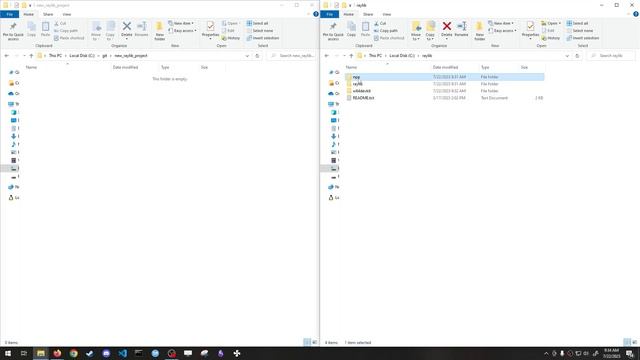The width and height of the screenshot is (640, 360).
Task: Open Move to dropdown in raylib window
Action: coord(416,31)
